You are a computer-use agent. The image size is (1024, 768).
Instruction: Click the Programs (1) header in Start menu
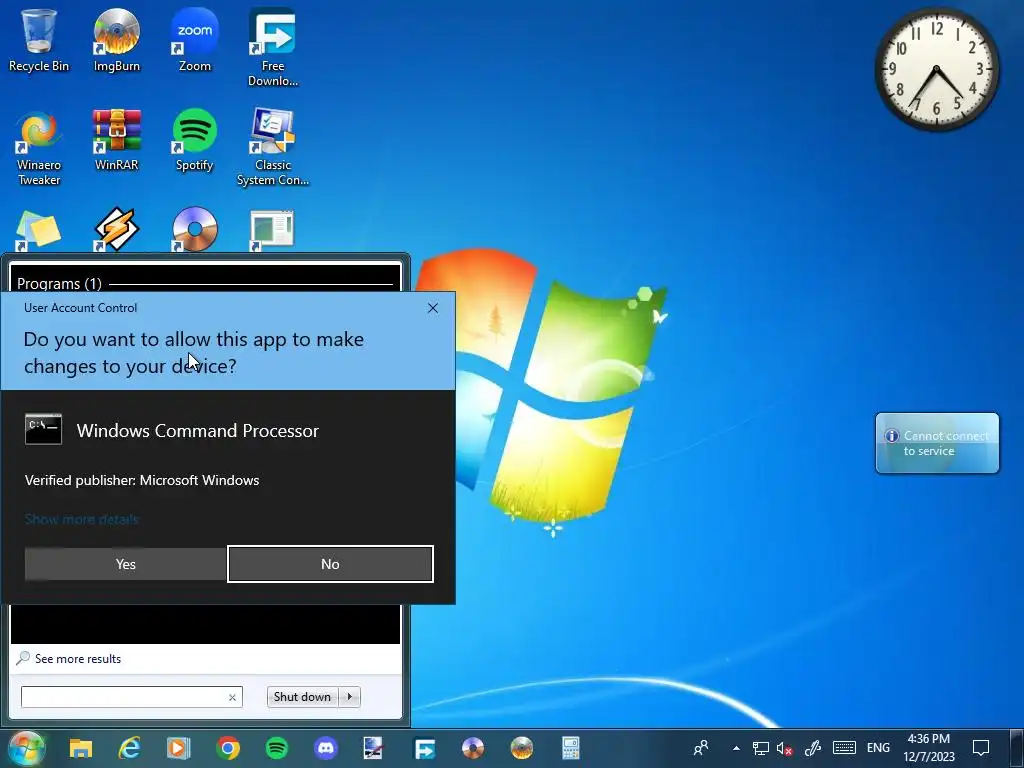point(59,283)
